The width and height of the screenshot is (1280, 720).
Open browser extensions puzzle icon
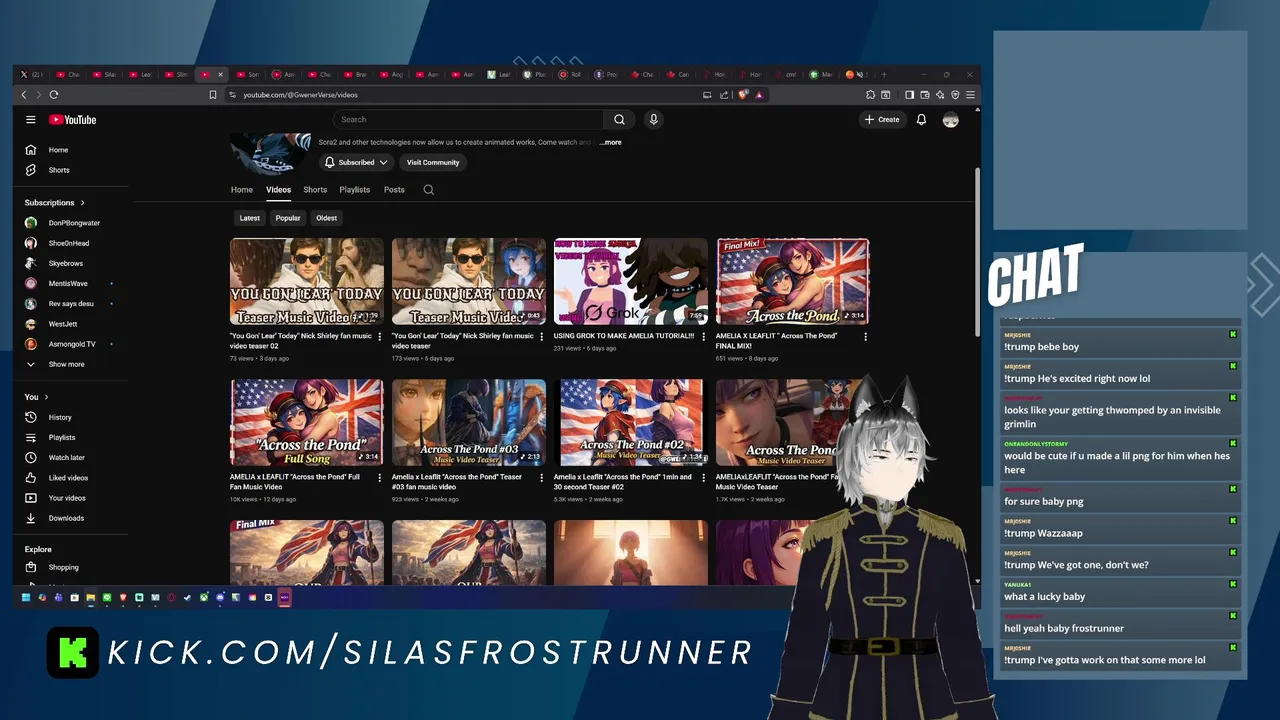(870, 95)
